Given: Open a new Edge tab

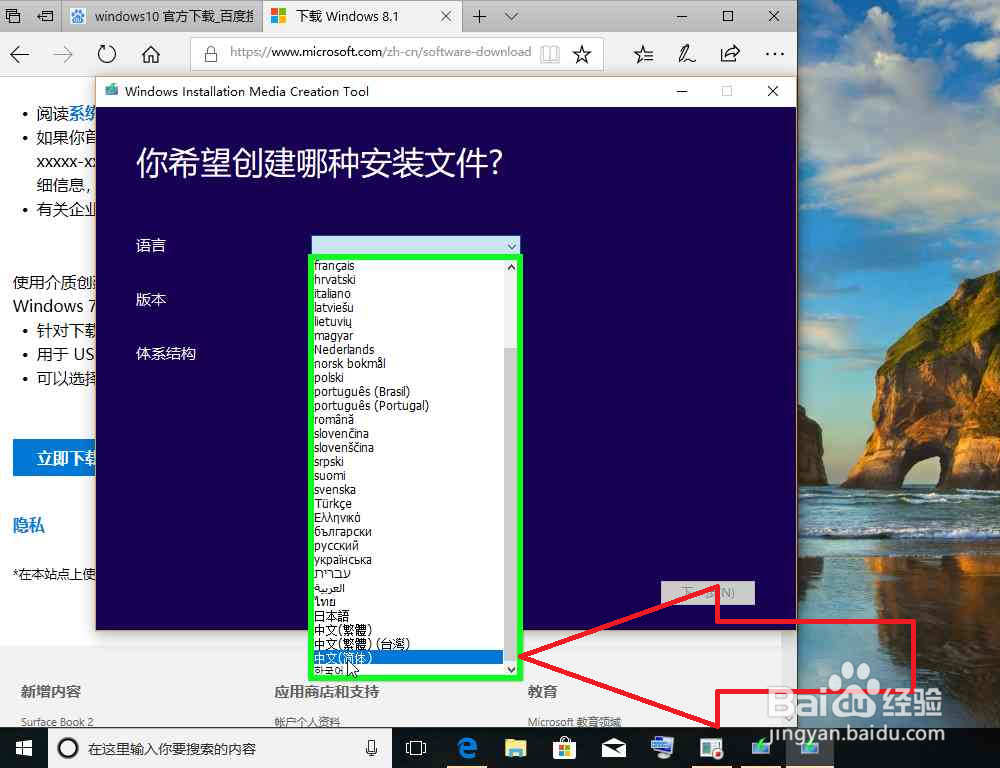Looking at the screenshot, I should click(x=480, y=17).
